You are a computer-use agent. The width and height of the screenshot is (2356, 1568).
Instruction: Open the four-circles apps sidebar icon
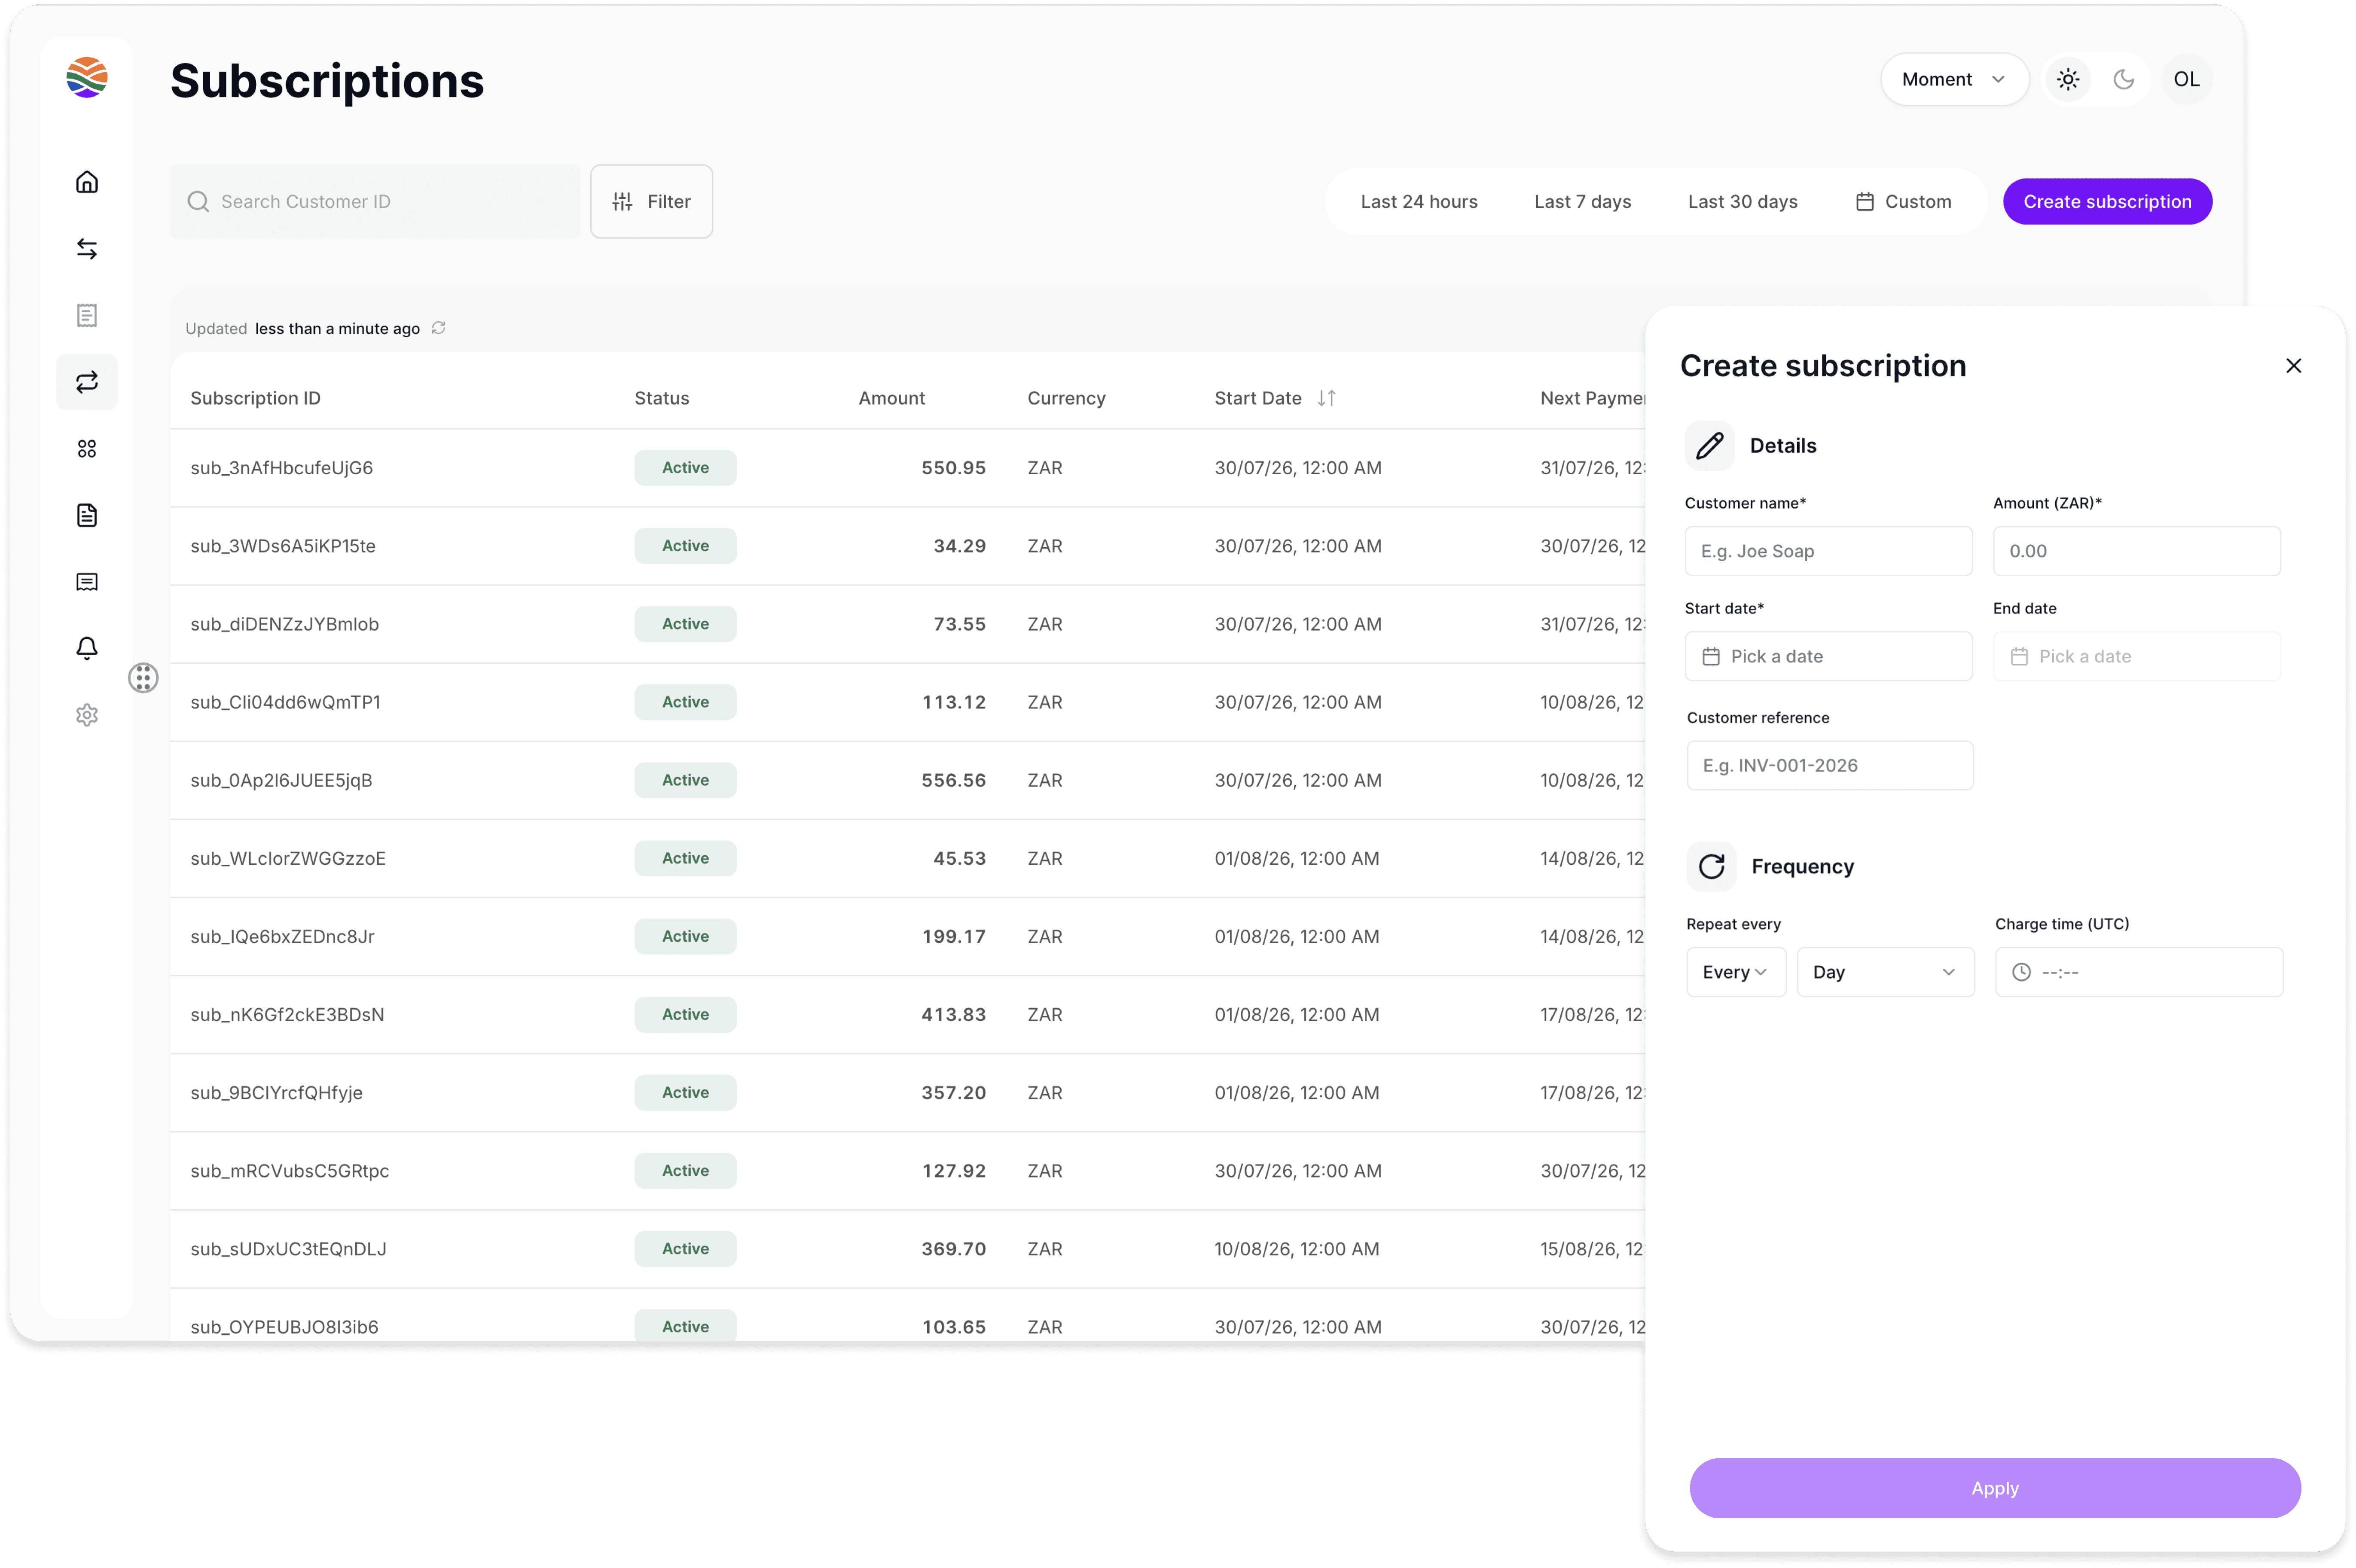87,449
